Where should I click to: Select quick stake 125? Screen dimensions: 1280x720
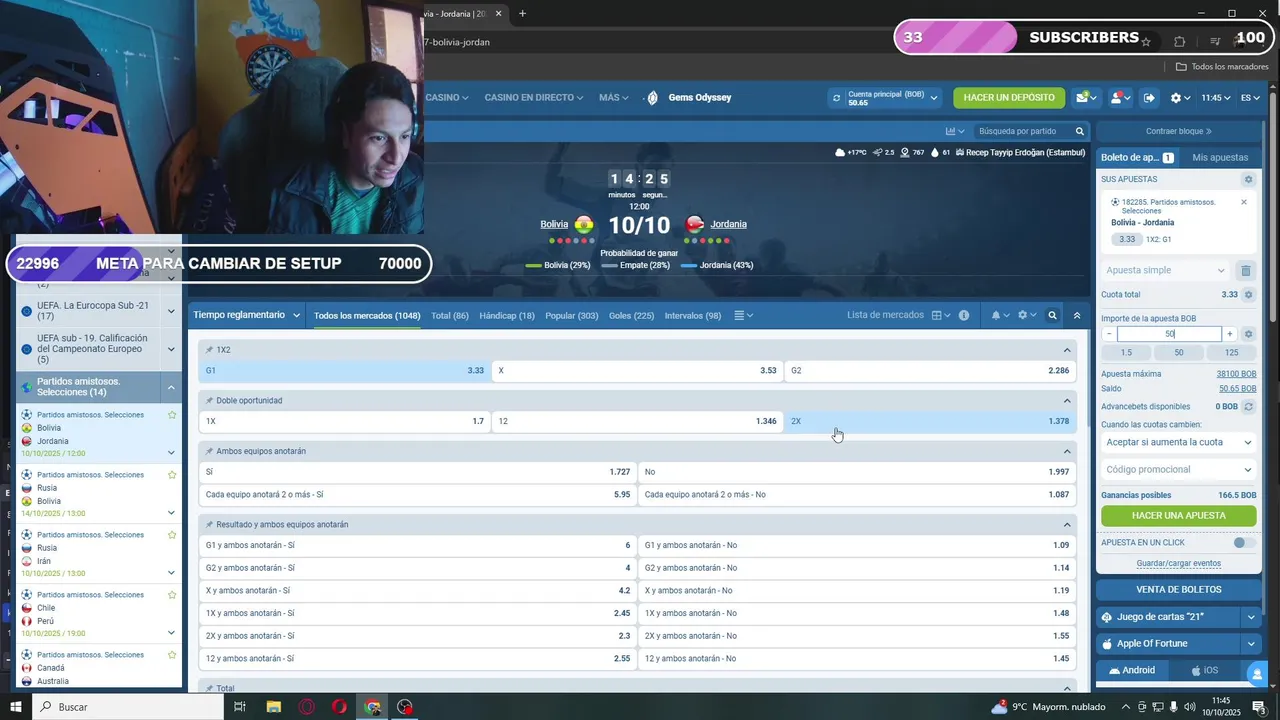click(1231, 353)
